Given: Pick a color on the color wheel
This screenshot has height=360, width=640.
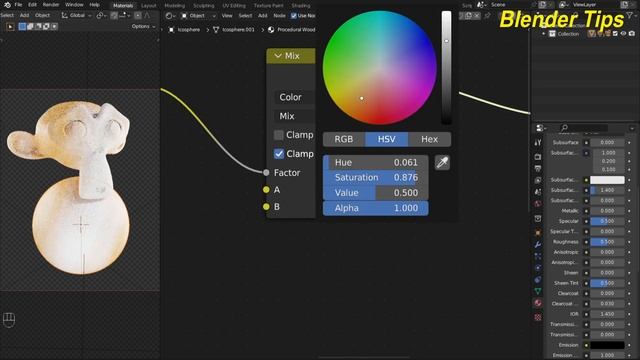Looking at the screenshot, I should pyautogui.click(x=380, y=68).
